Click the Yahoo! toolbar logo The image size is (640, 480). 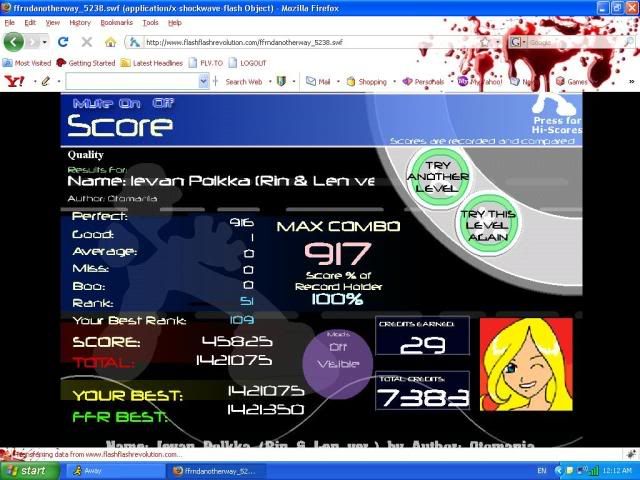(x=14, y=81)
